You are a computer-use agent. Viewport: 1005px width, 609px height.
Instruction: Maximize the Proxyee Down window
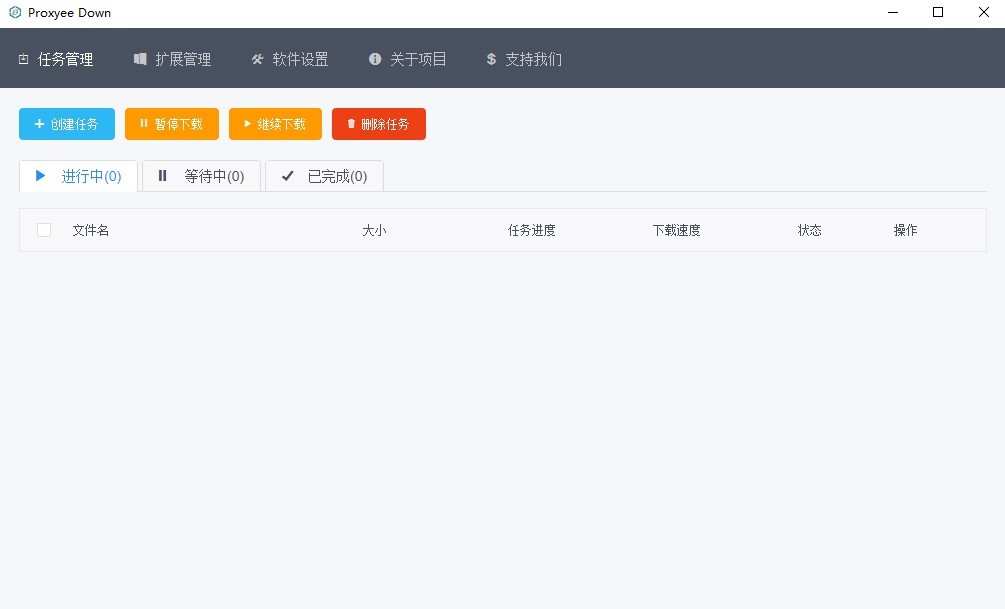pos(938,12)
